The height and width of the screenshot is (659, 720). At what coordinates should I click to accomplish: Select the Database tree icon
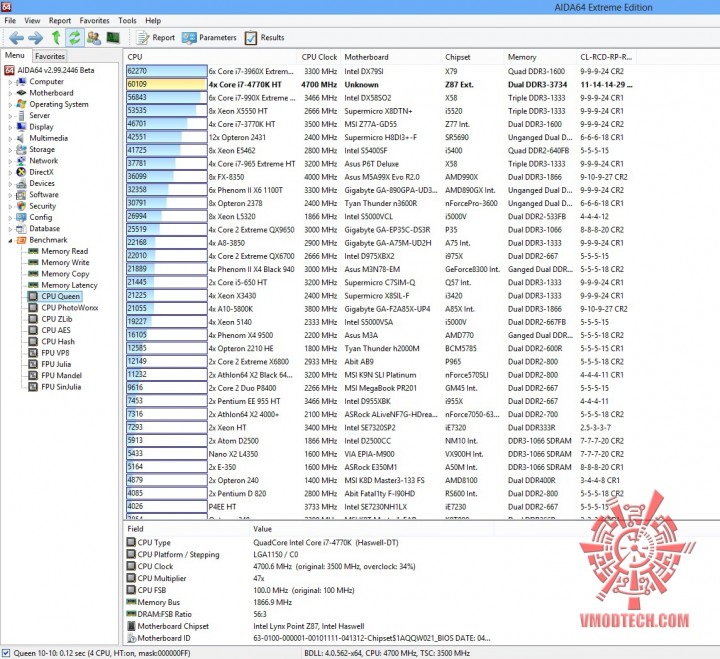coord(21,228)
